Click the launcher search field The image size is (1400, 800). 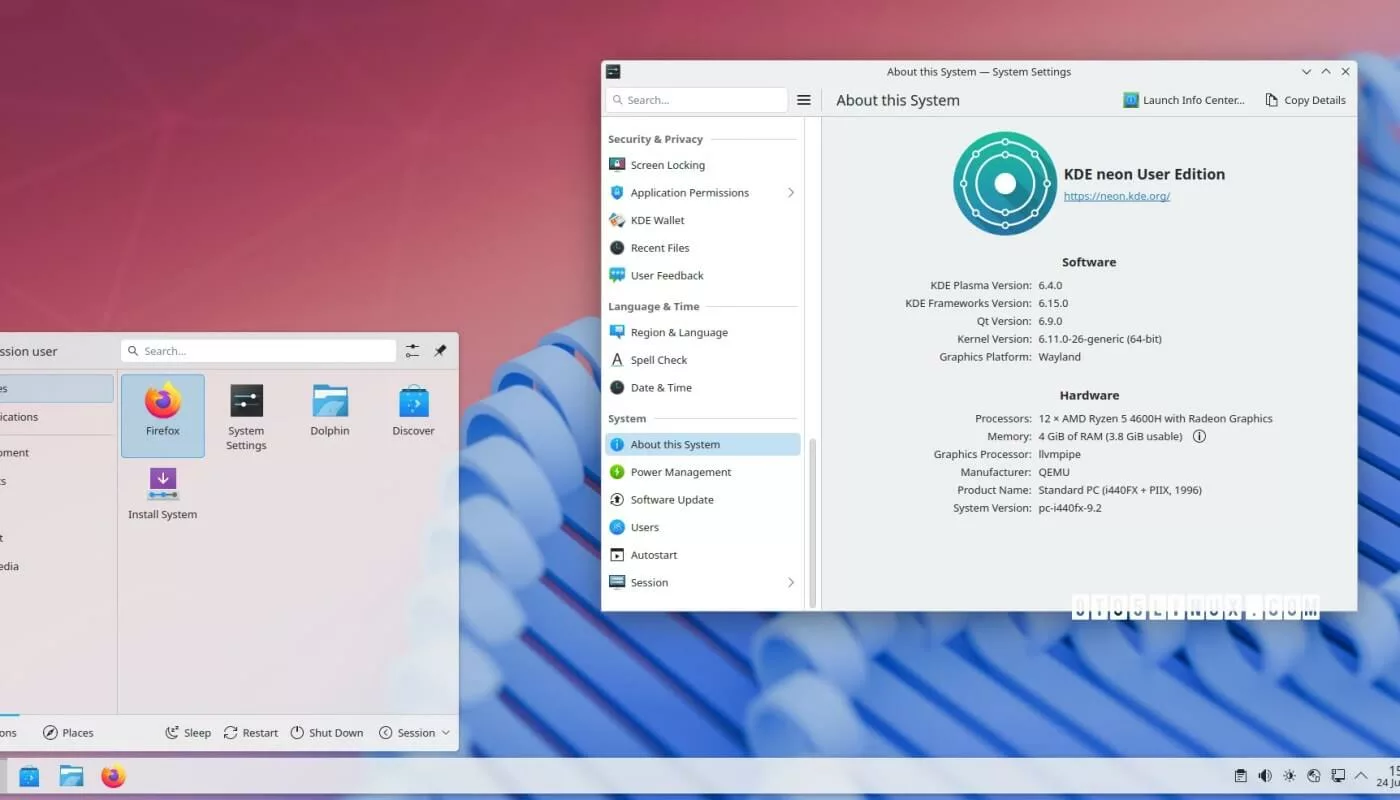tap(258, 351)
